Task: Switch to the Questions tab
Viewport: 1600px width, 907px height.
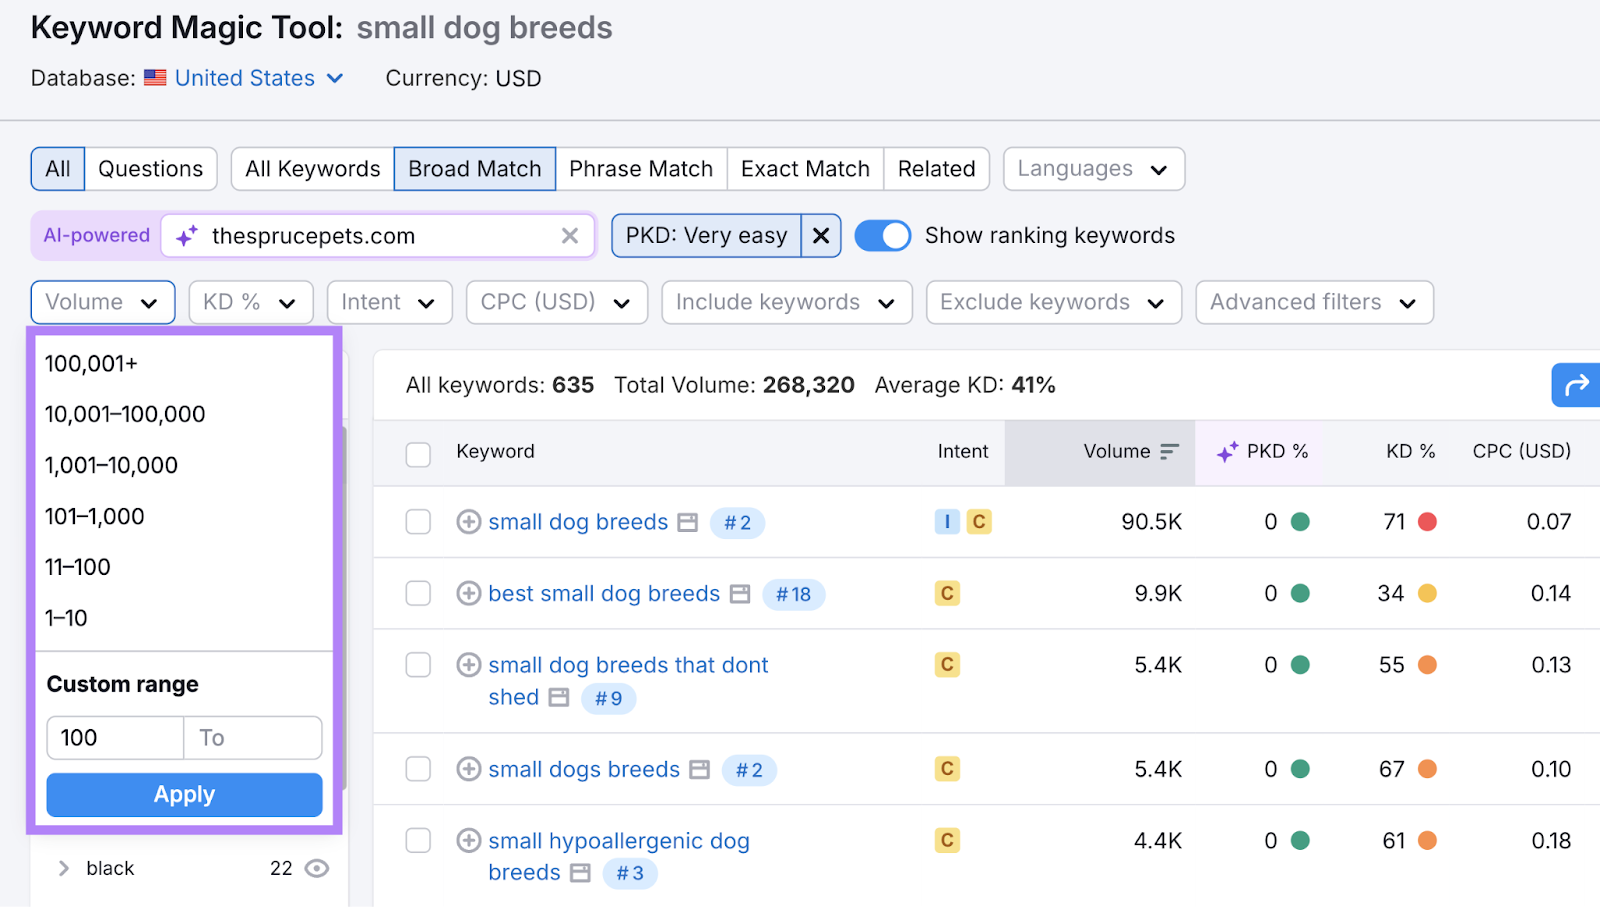Action: click(x=150, y=169)
